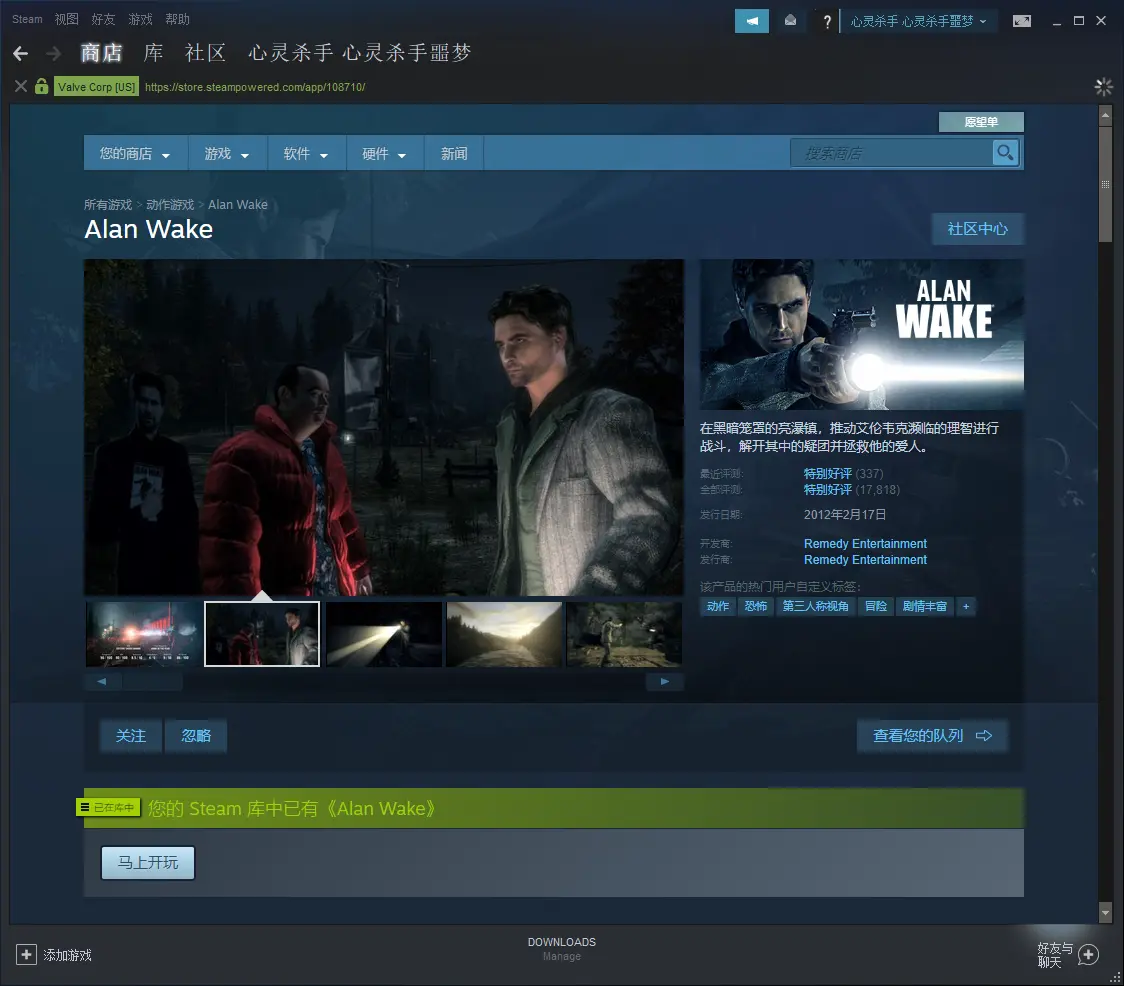1124x986 pixels.
Task: Open the 帮助 menu
Action: 177,19
